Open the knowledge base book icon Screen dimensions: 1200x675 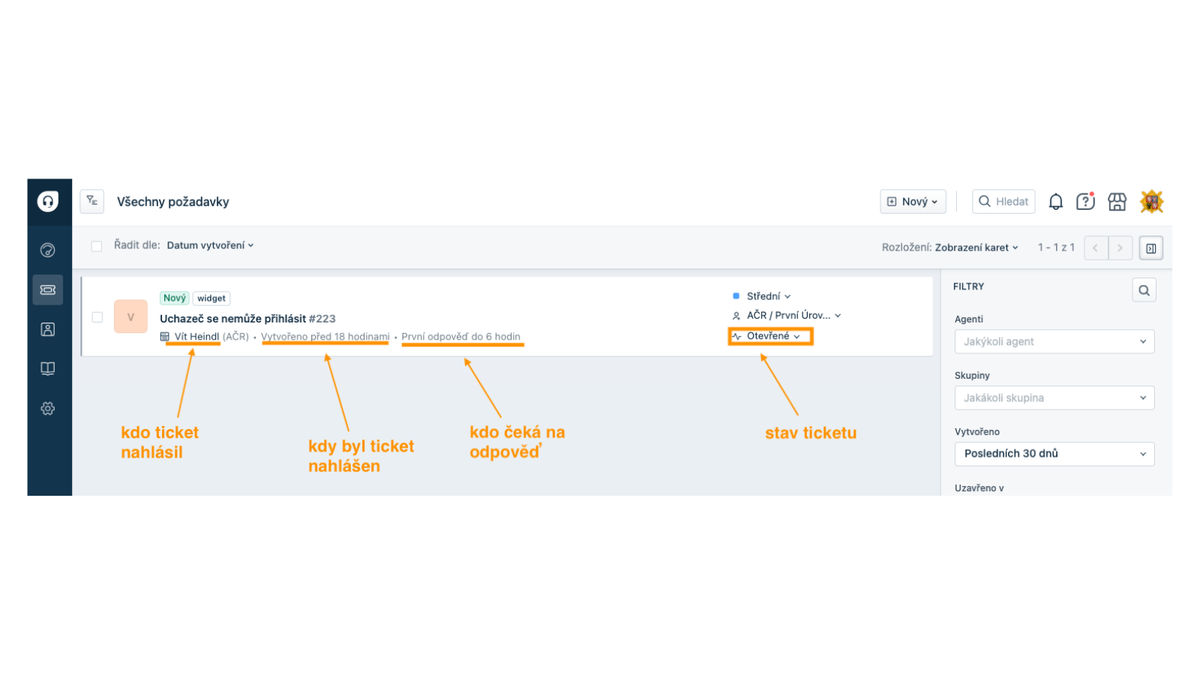coord(47,369)
